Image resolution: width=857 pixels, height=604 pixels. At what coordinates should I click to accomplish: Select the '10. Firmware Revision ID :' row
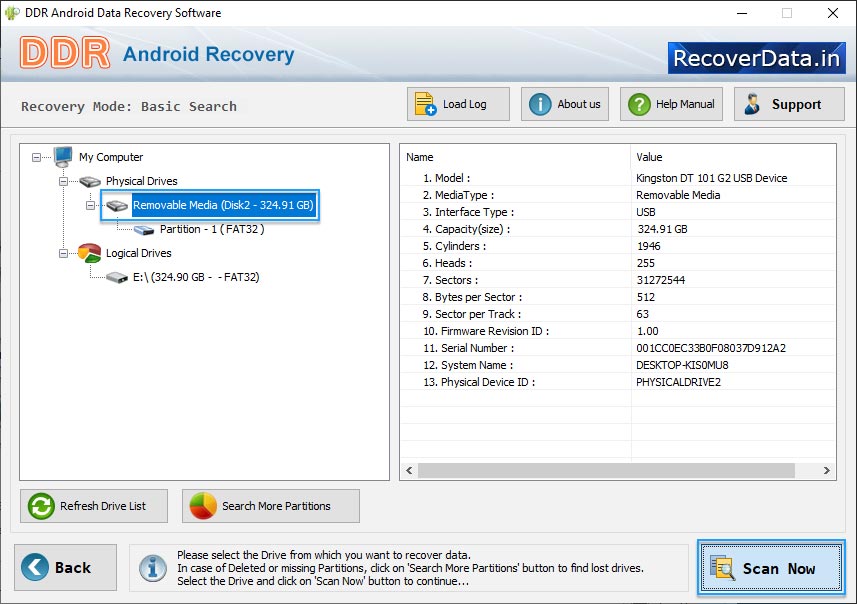[618, 331]
